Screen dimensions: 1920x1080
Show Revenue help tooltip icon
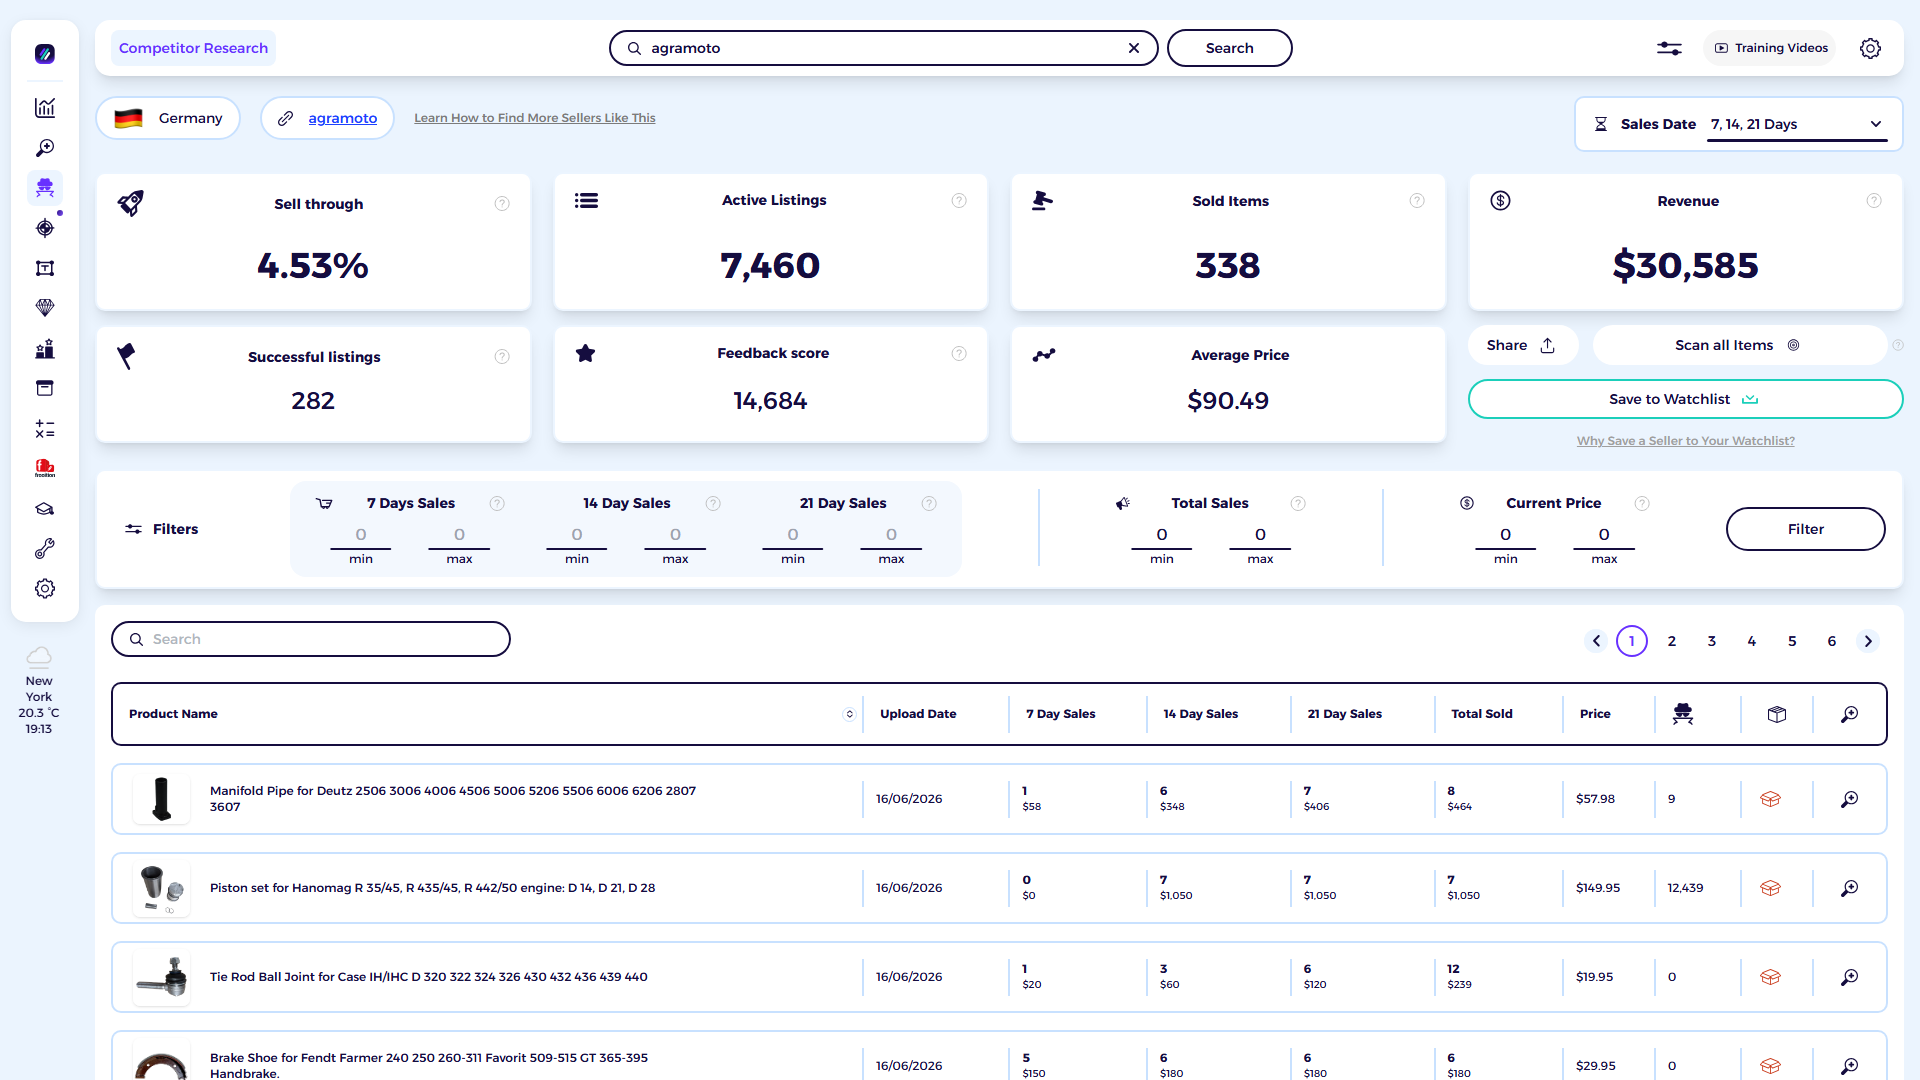pyautogui.click(x=1874, y=201)
